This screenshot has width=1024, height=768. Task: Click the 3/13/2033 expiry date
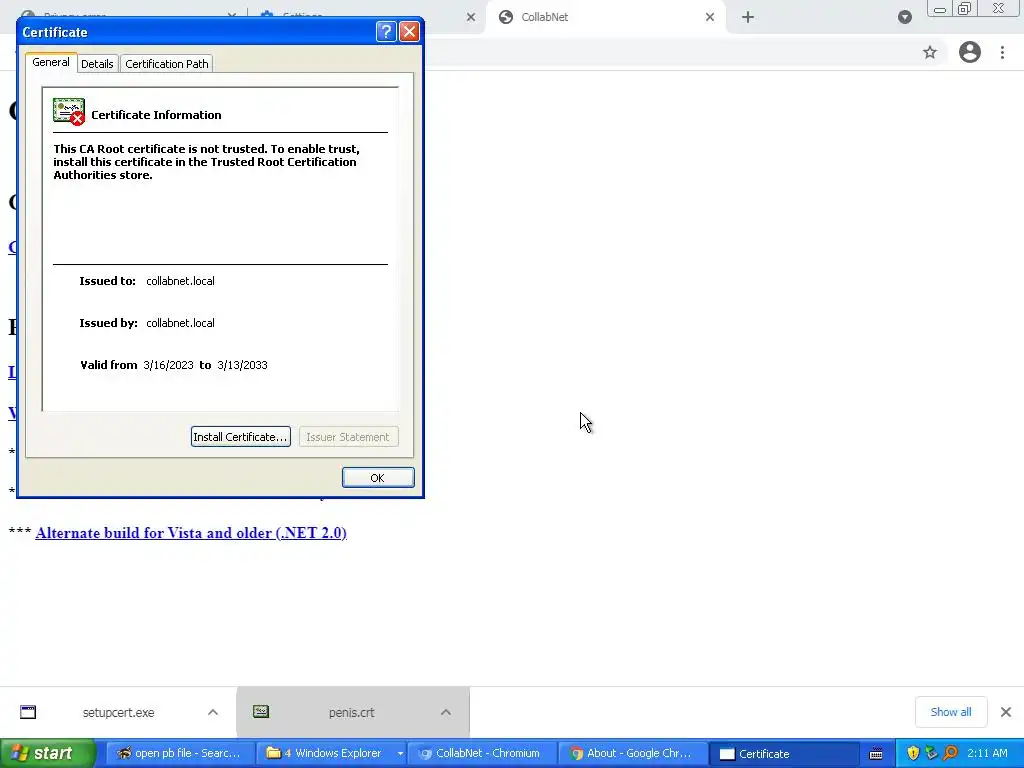[x=242, y=365]
